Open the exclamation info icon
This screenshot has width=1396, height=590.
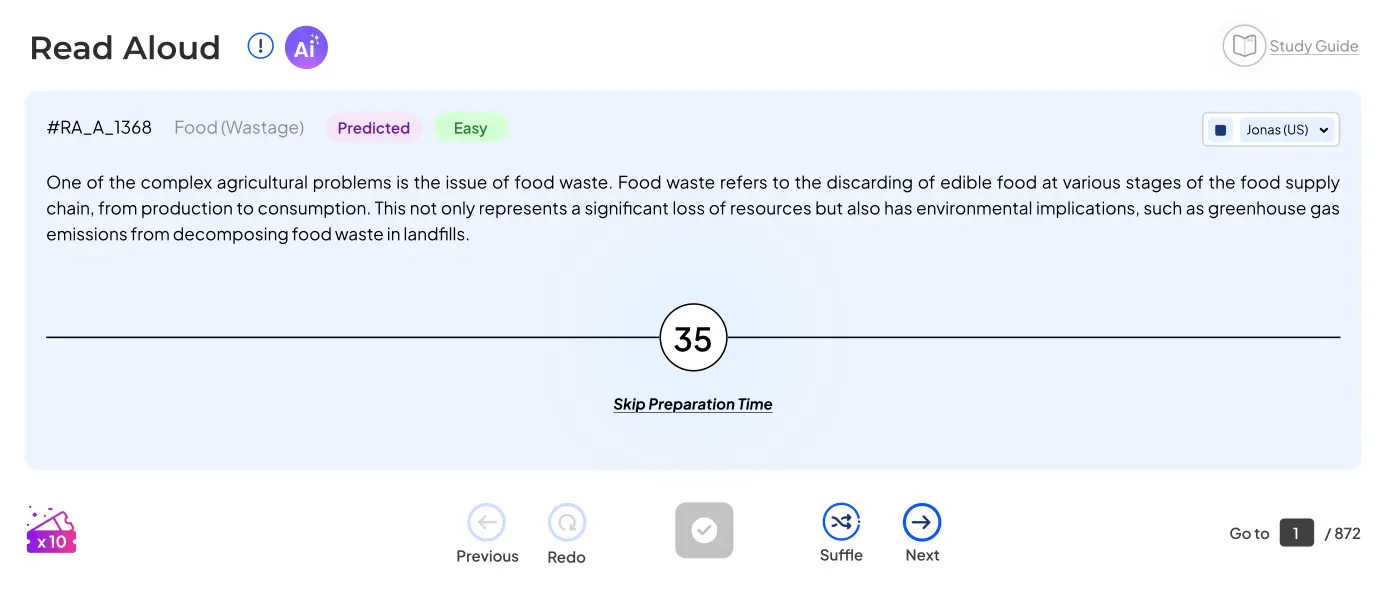pos(260,45)
